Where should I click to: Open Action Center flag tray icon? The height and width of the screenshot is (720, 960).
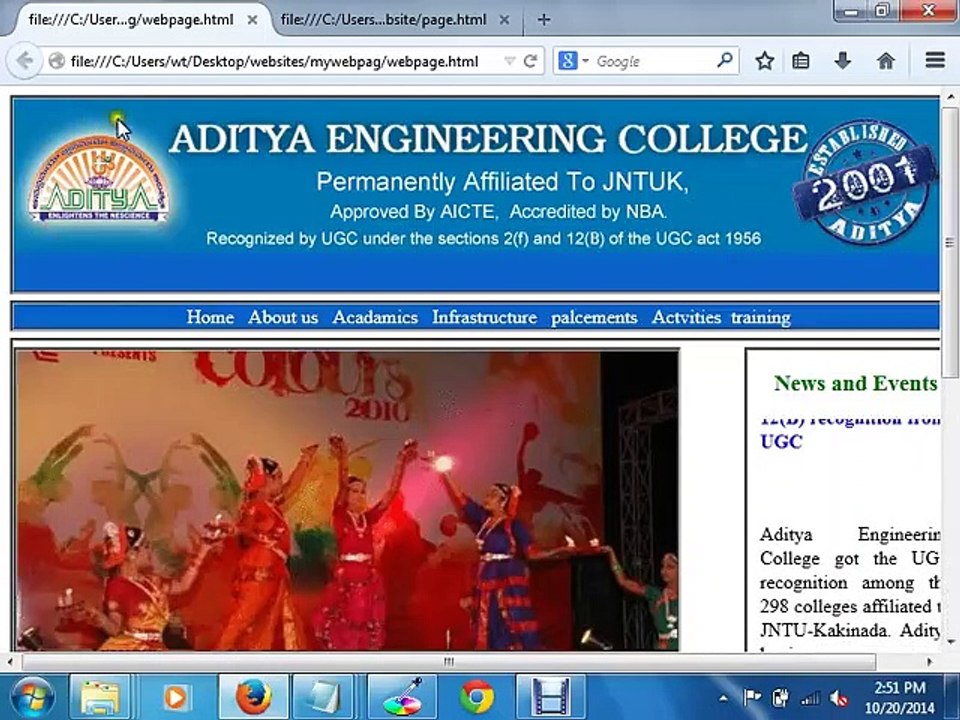[x=751, y=697]
